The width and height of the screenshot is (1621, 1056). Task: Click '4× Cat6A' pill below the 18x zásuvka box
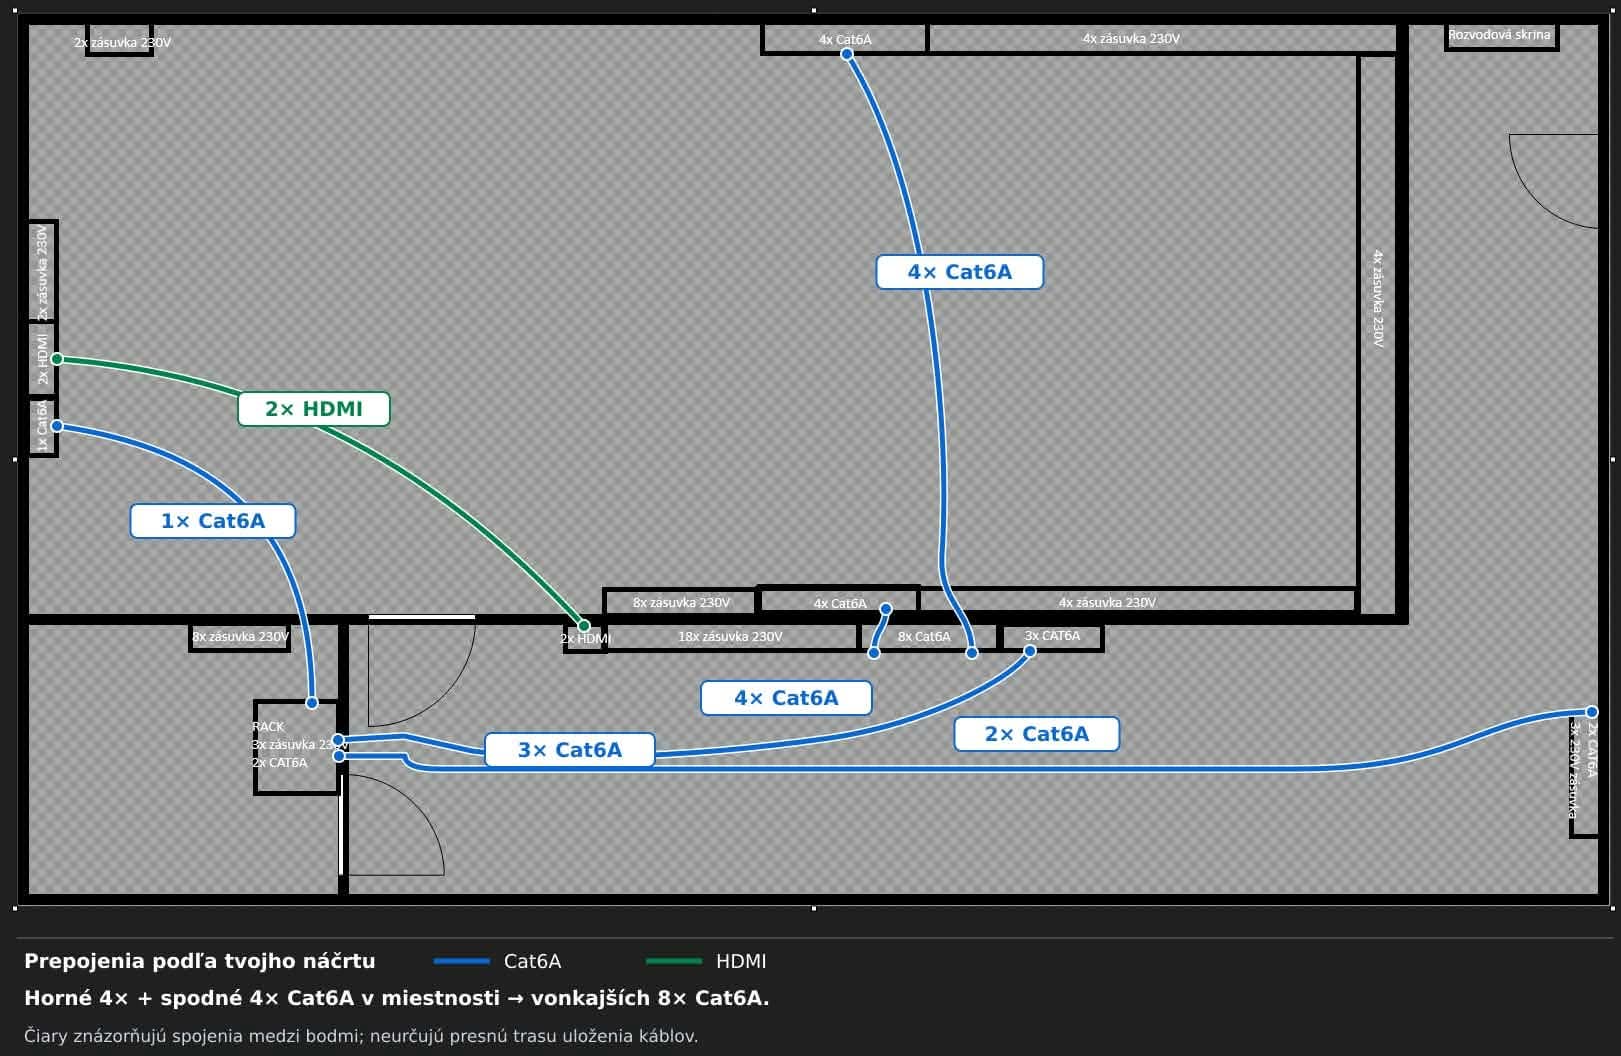point(786,698)
